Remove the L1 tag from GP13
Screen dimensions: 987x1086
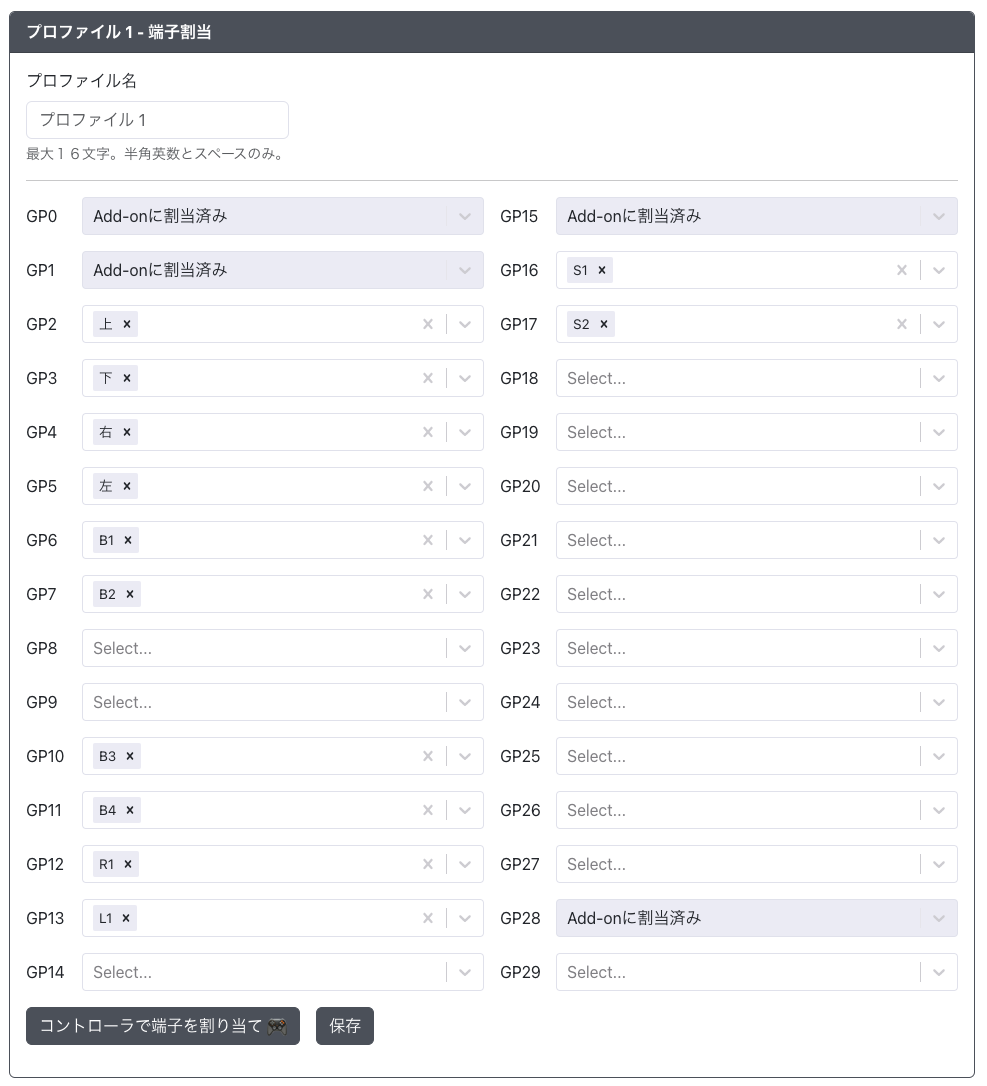126,918
